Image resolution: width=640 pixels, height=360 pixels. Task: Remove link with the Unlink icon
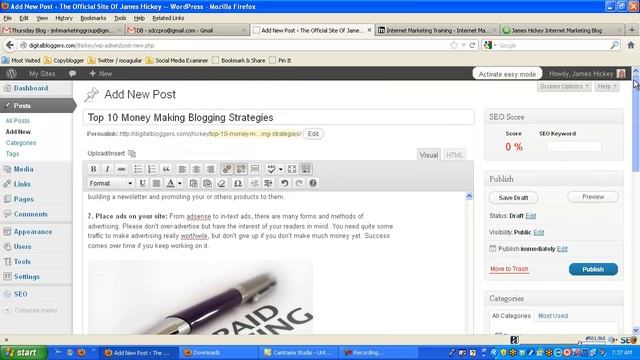click(241, 169)
